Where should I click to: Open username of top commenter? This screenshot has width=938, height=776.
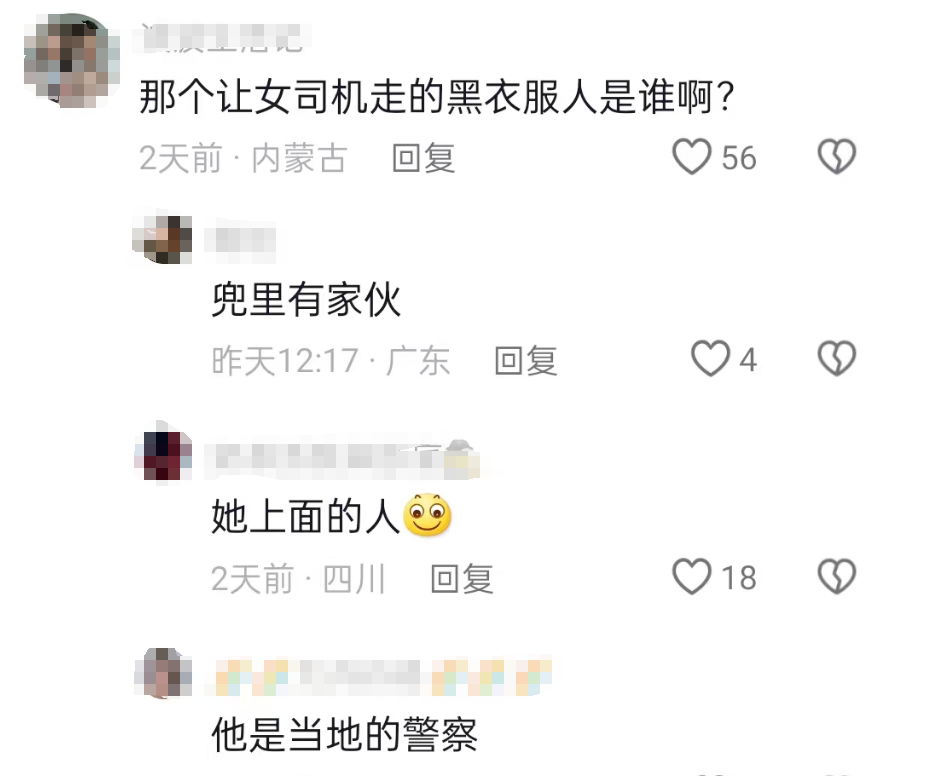pyautogui.click(x=221, y=38)
